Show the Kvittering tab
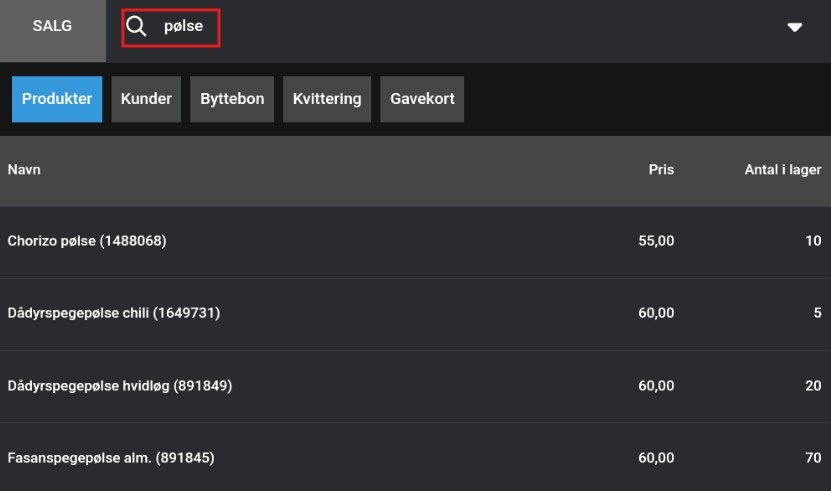 tap(327, 99)
